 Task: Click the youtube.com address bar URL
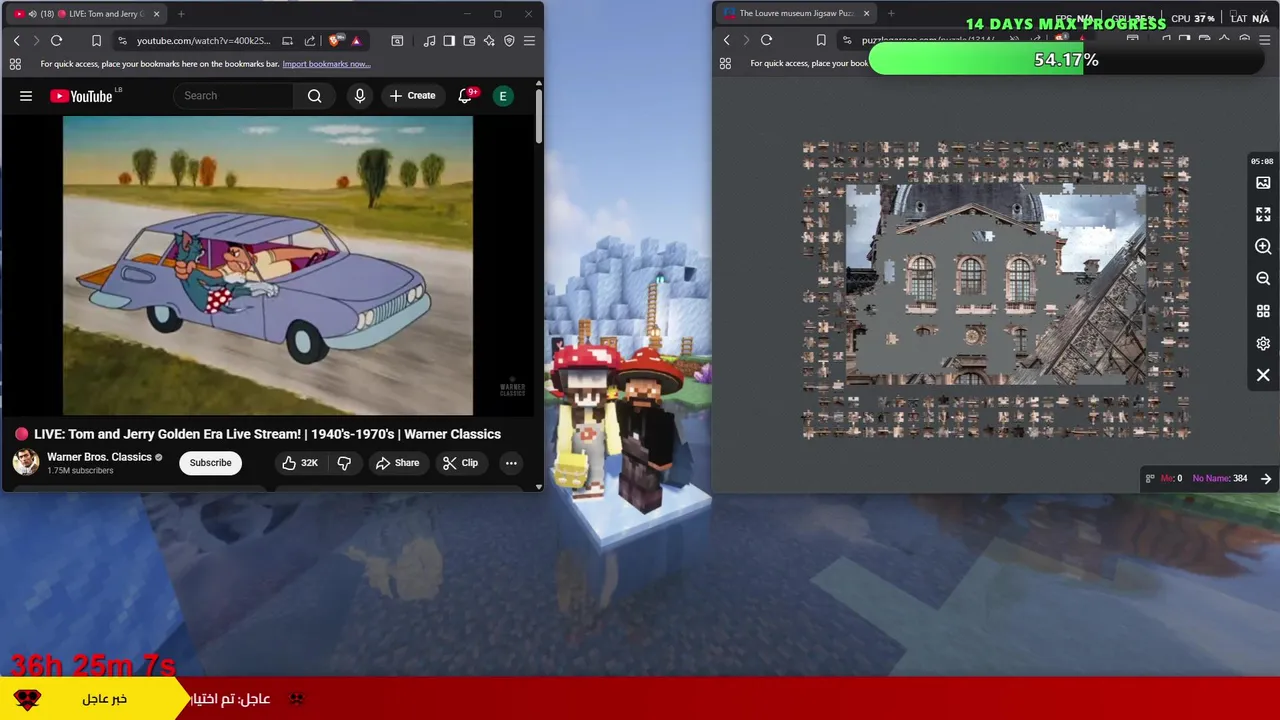coord(203,41)
